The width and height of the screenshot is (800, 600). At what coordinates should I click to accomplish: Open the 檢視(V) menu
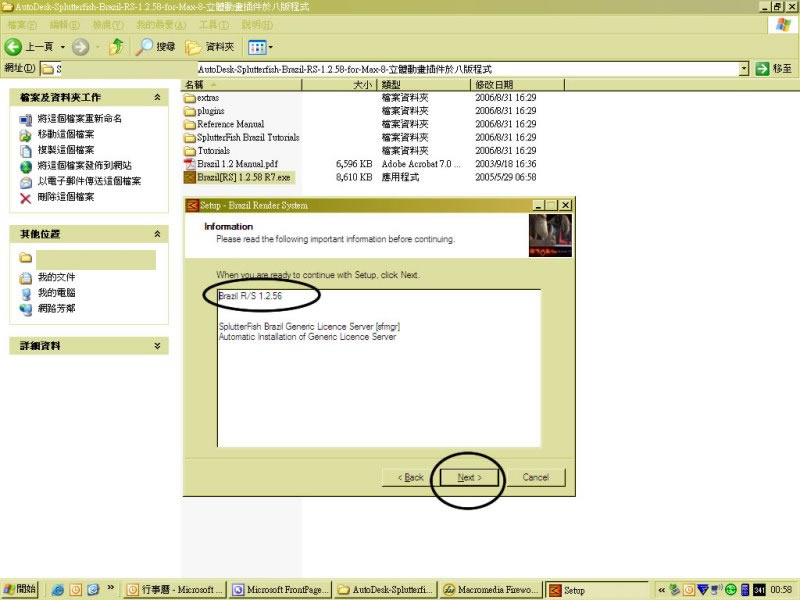coord(108,24)
